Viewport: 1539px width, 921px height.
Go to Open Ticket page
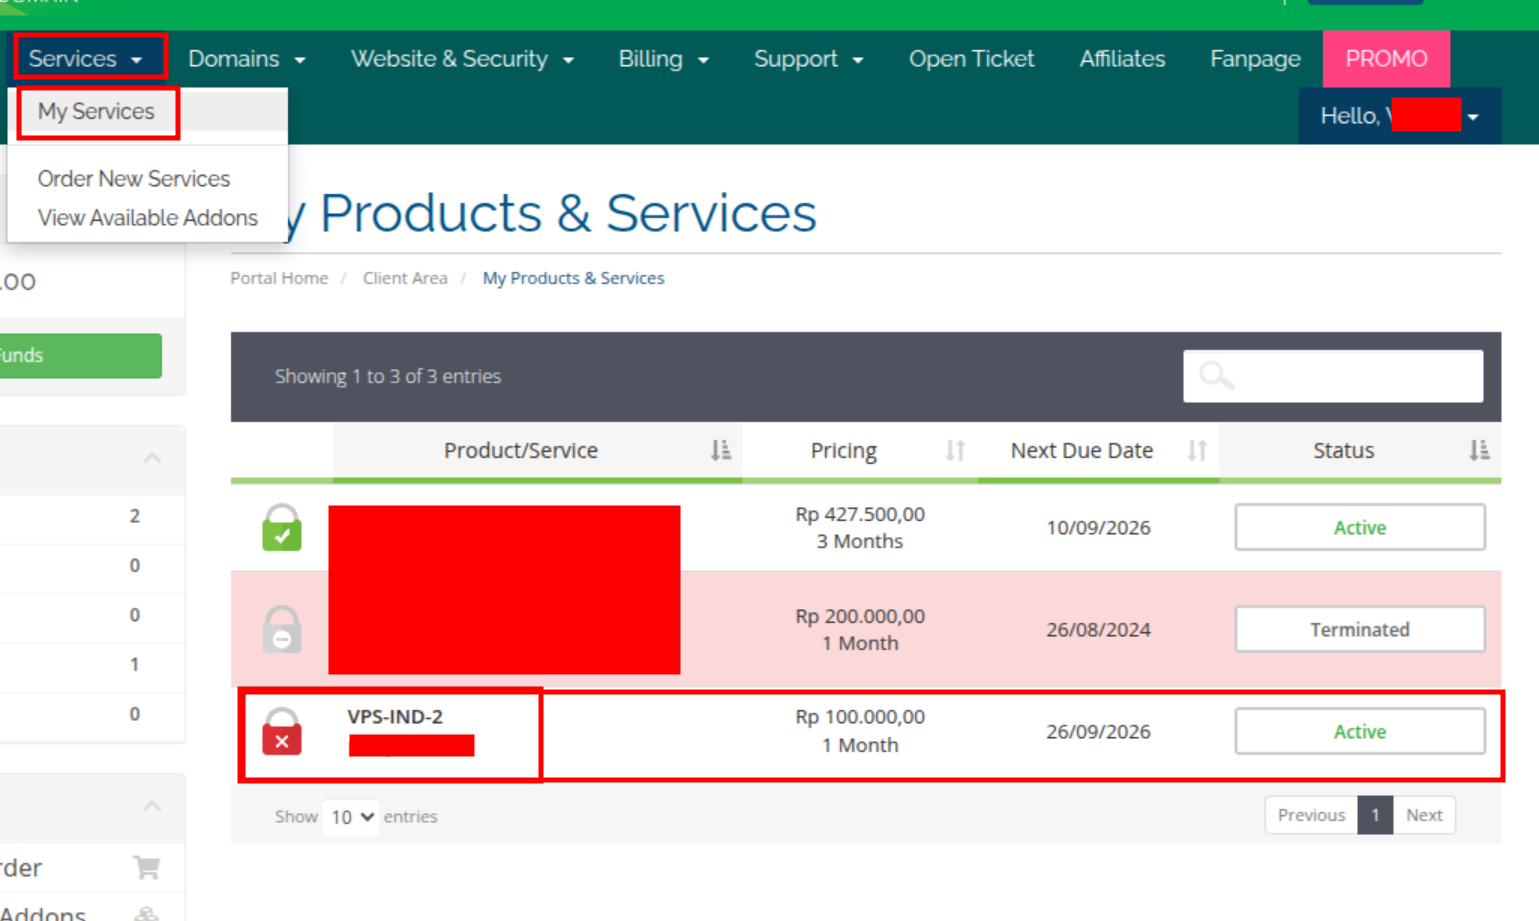[x=971, y=59]
